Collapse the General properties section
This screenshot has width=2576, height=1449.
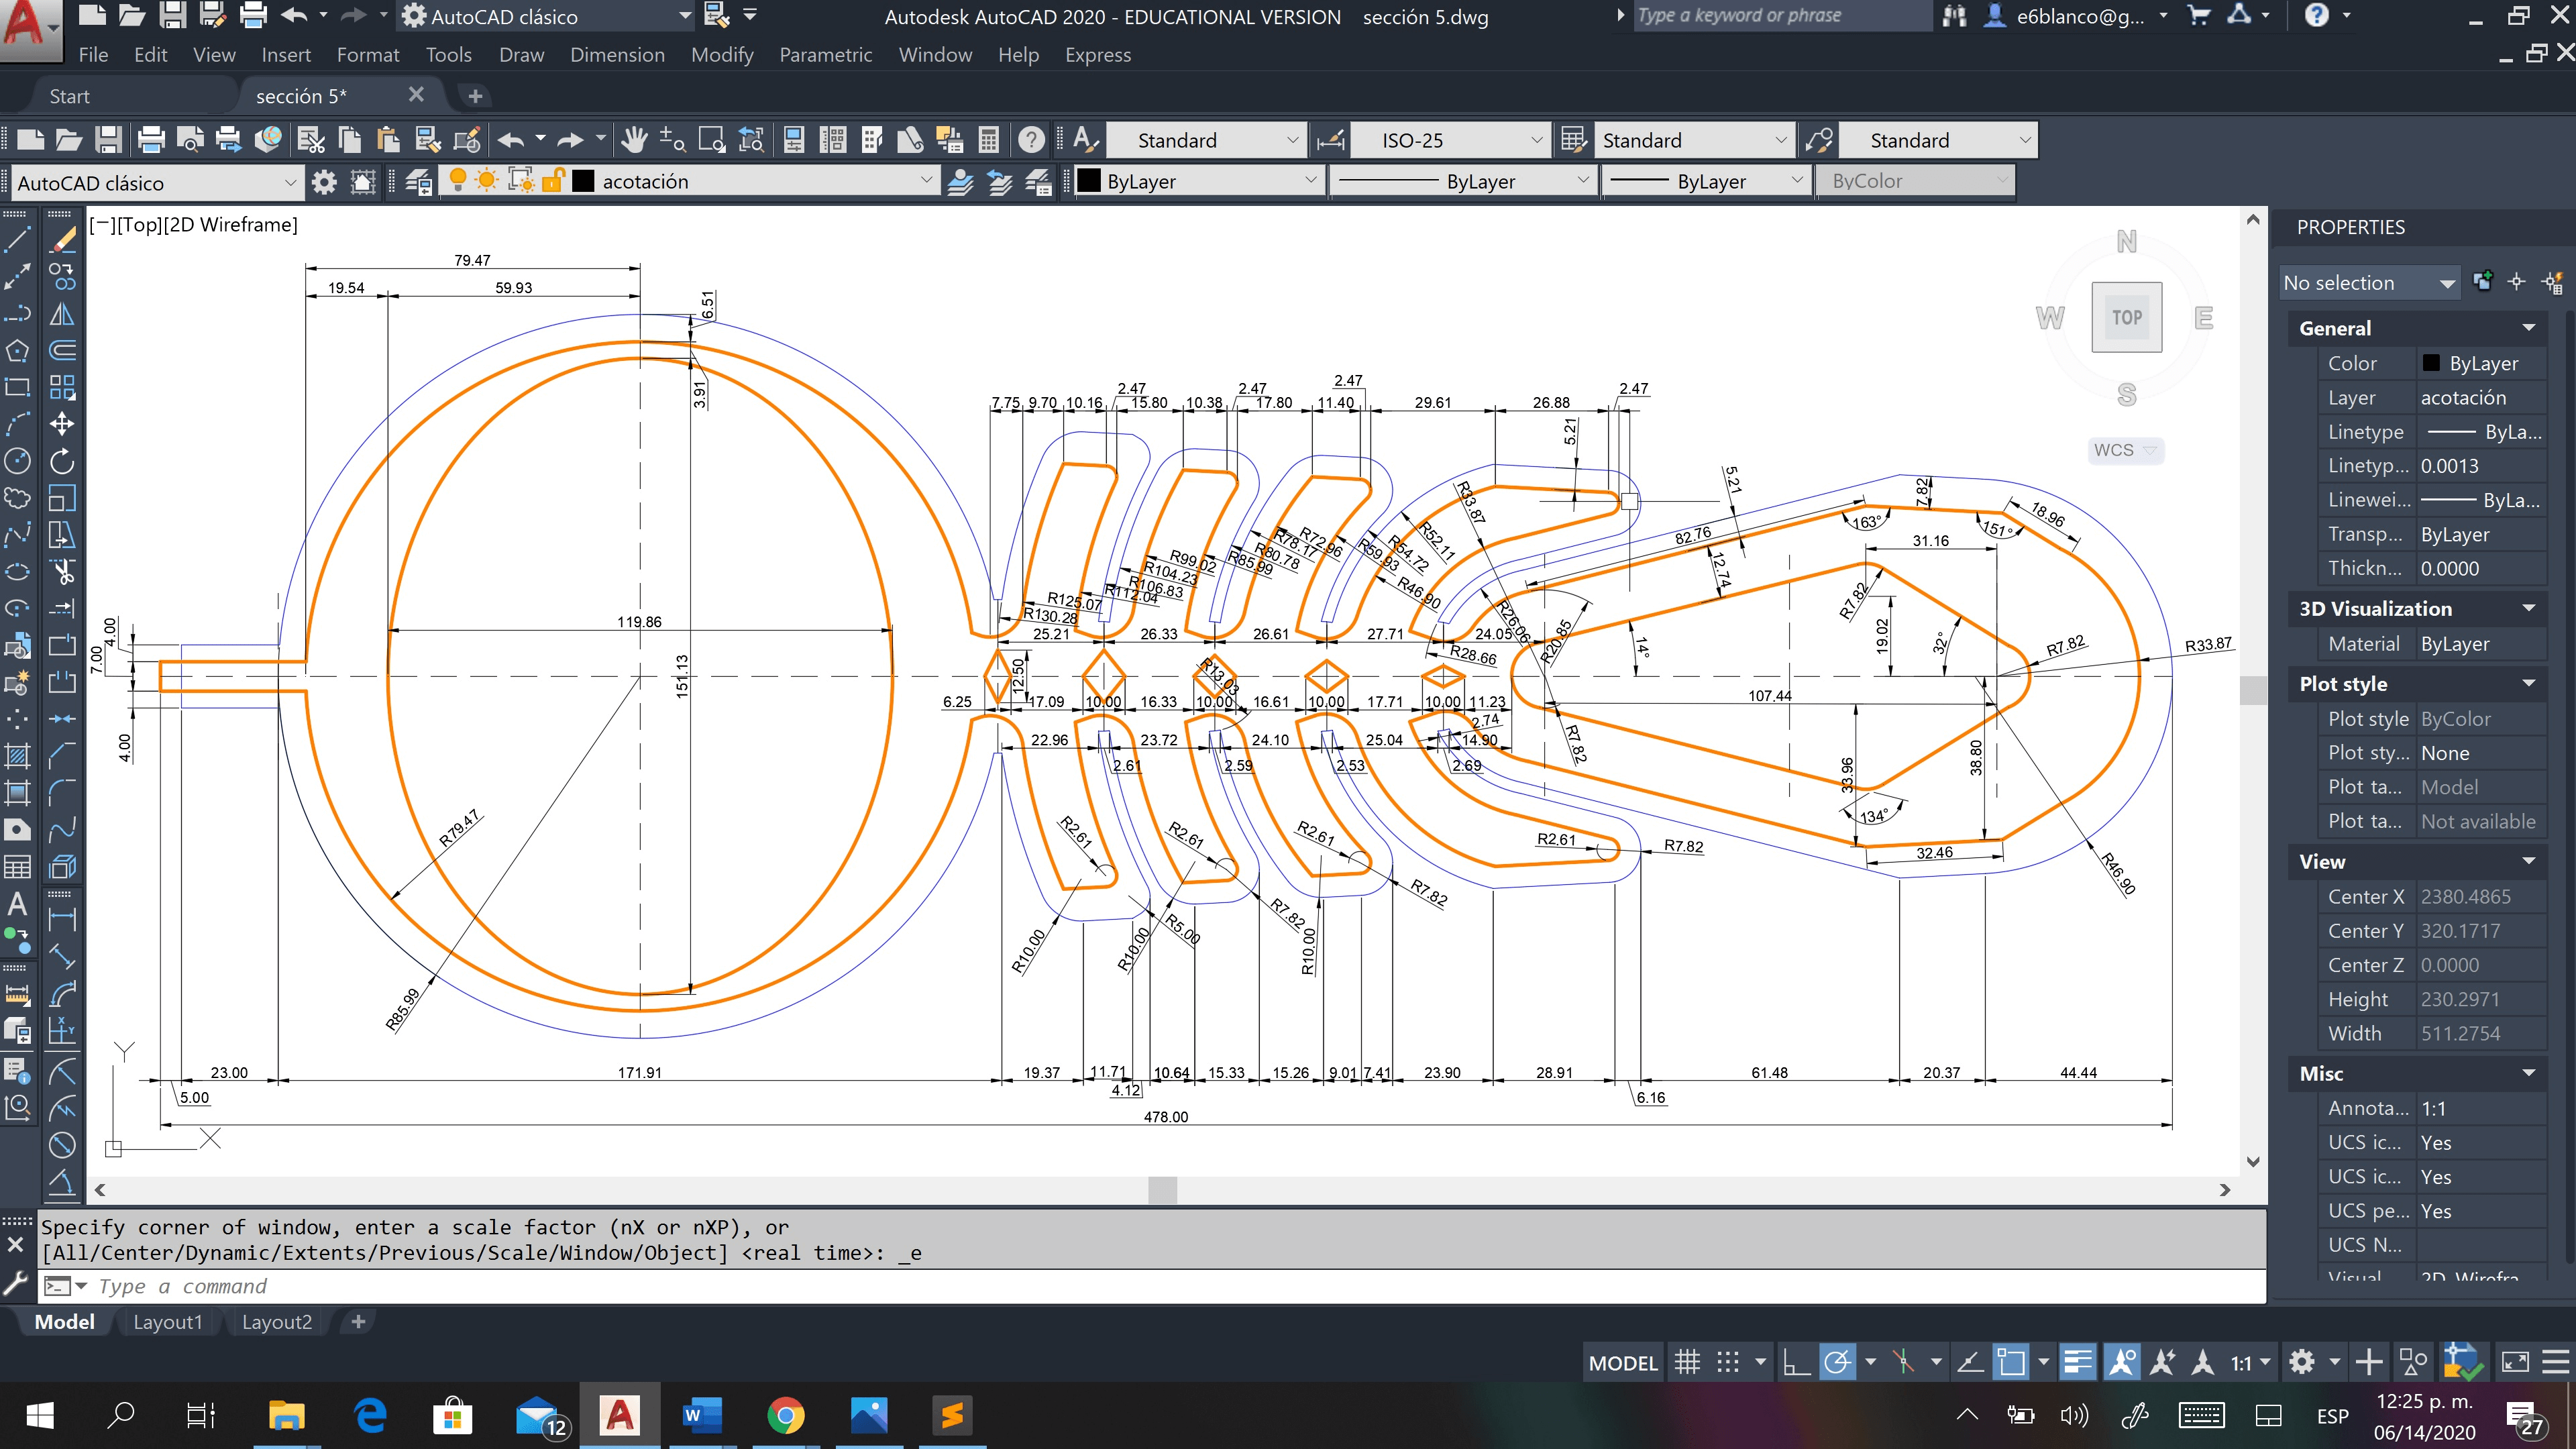coord(2528,328)
